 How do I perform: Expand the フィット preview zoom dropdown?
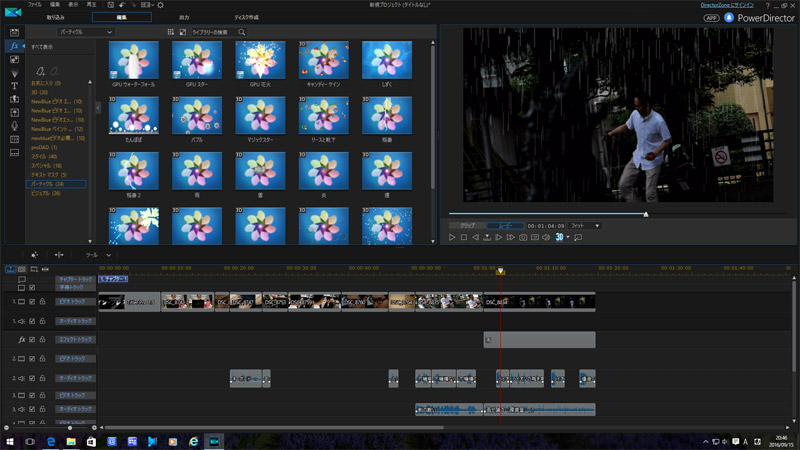click(x=585, y=226)
